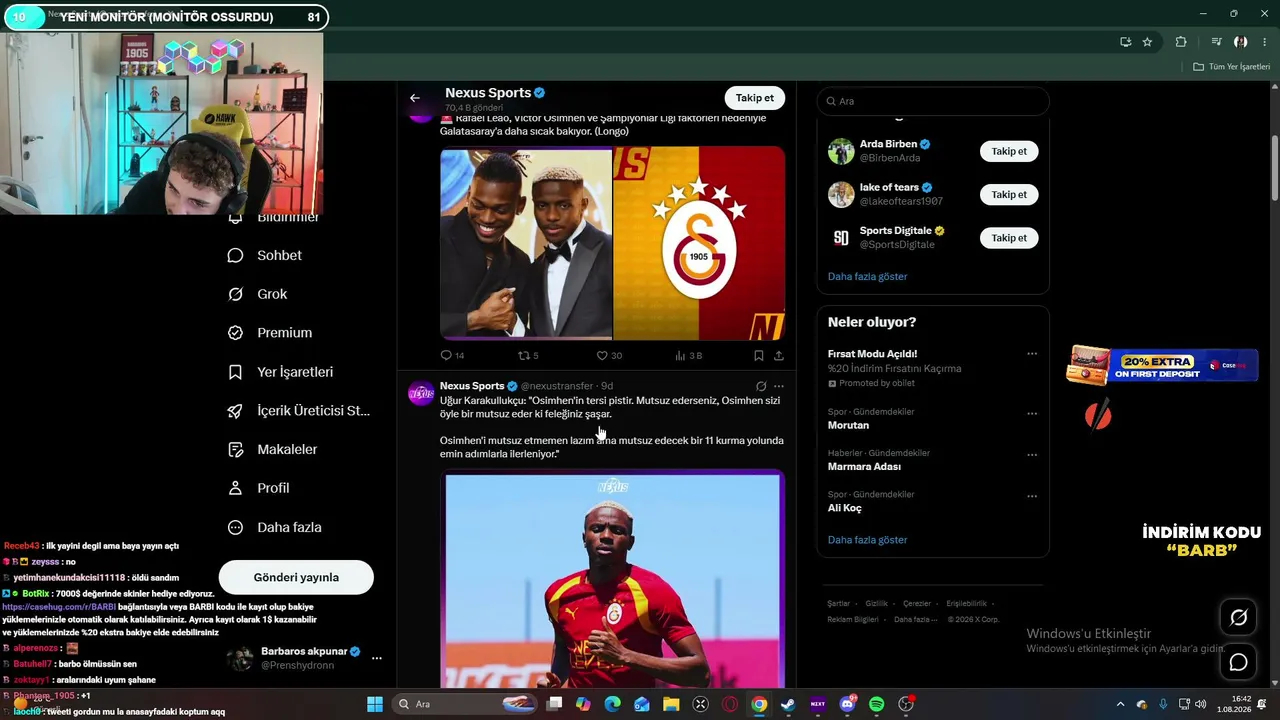Image resolution: width=1280 pixels, height=720 pixels.
Task: Reply to the Rafael Leão post
Action: tap(452, 355)
